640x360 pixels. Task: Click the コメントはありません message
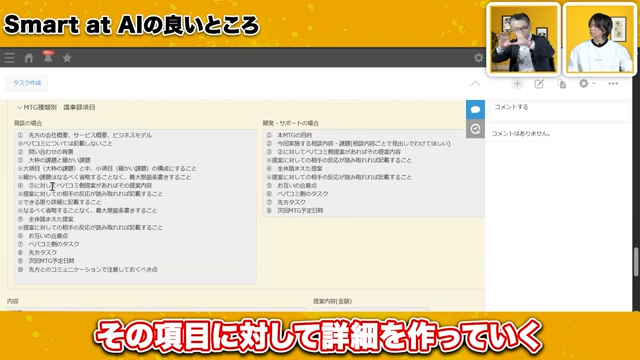[x=521, y=133]
